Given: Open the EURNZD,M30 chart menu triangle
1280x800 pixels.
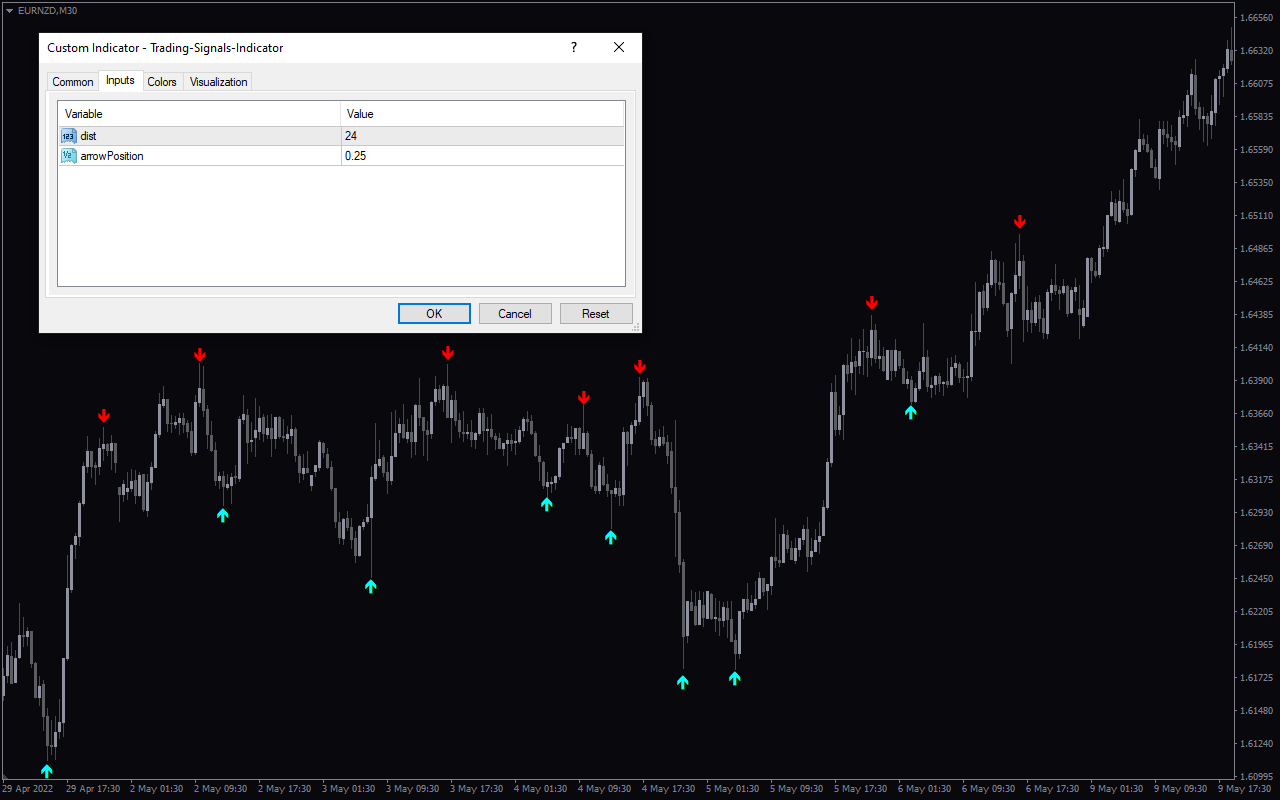Looking at the screenshot, I should [x=9, y=10].
